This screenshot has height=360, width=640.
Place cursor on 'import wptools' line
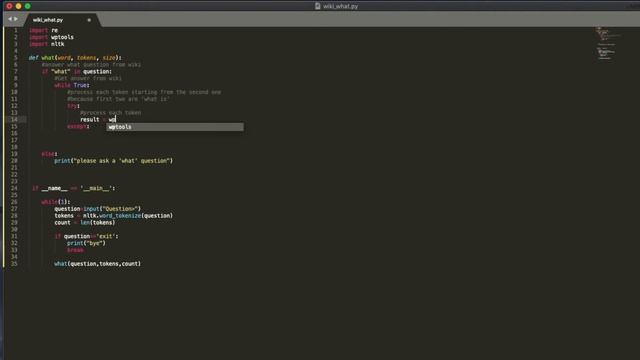point(51,37)
